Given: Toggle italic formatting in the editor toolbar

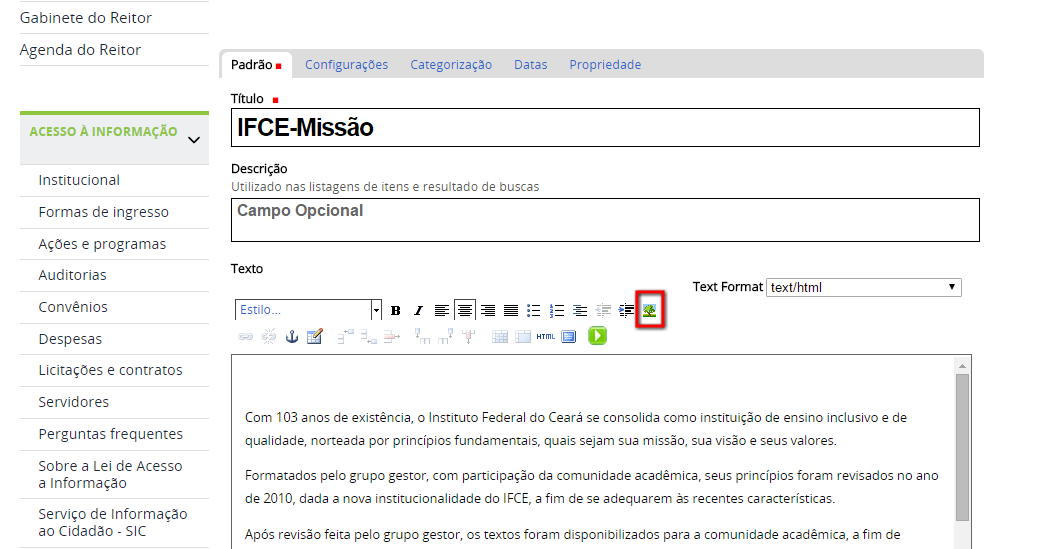Looking at the screenshot, I should point(418,310).
